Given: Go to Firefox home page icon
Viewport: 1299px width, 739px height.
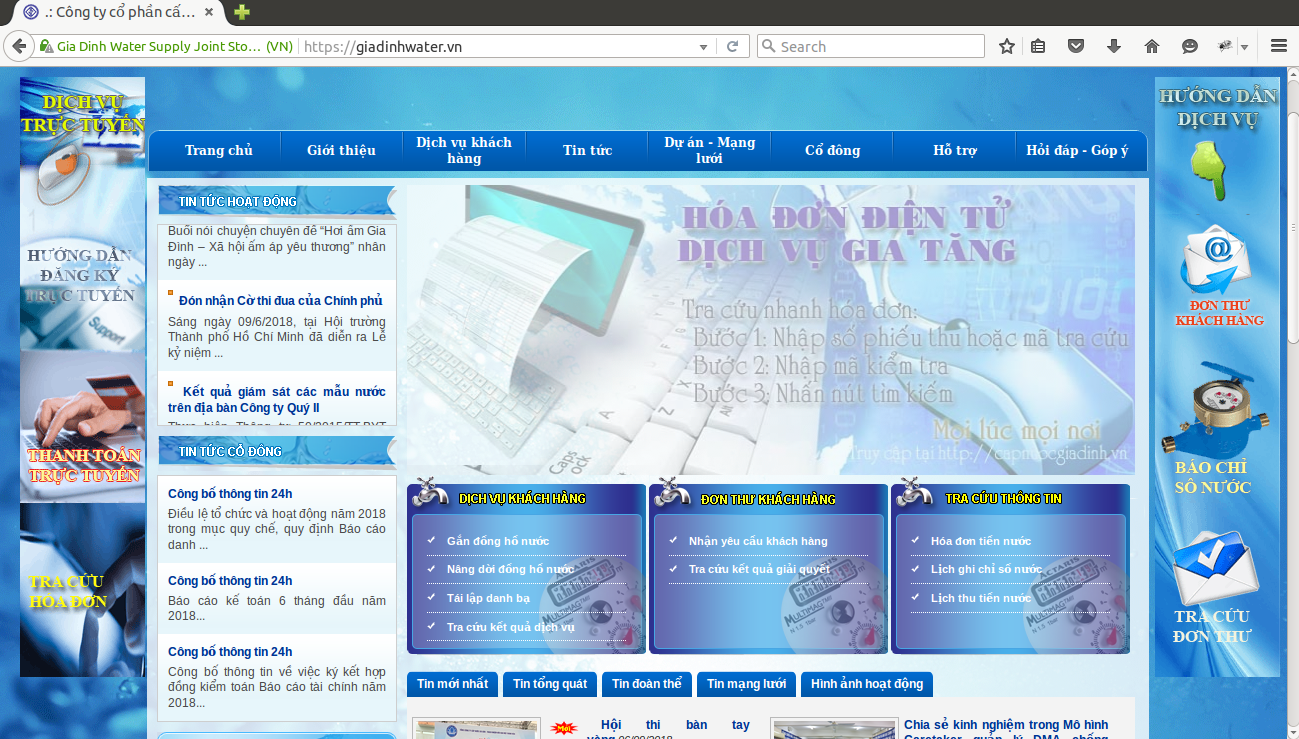Looking at the screenshot, I should pyautogui.click(x=1152, y=46).
